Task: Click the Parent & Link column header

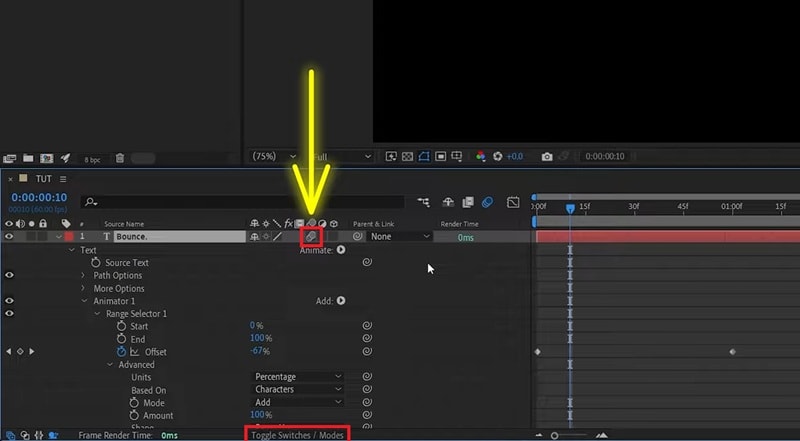Action: 373,224
